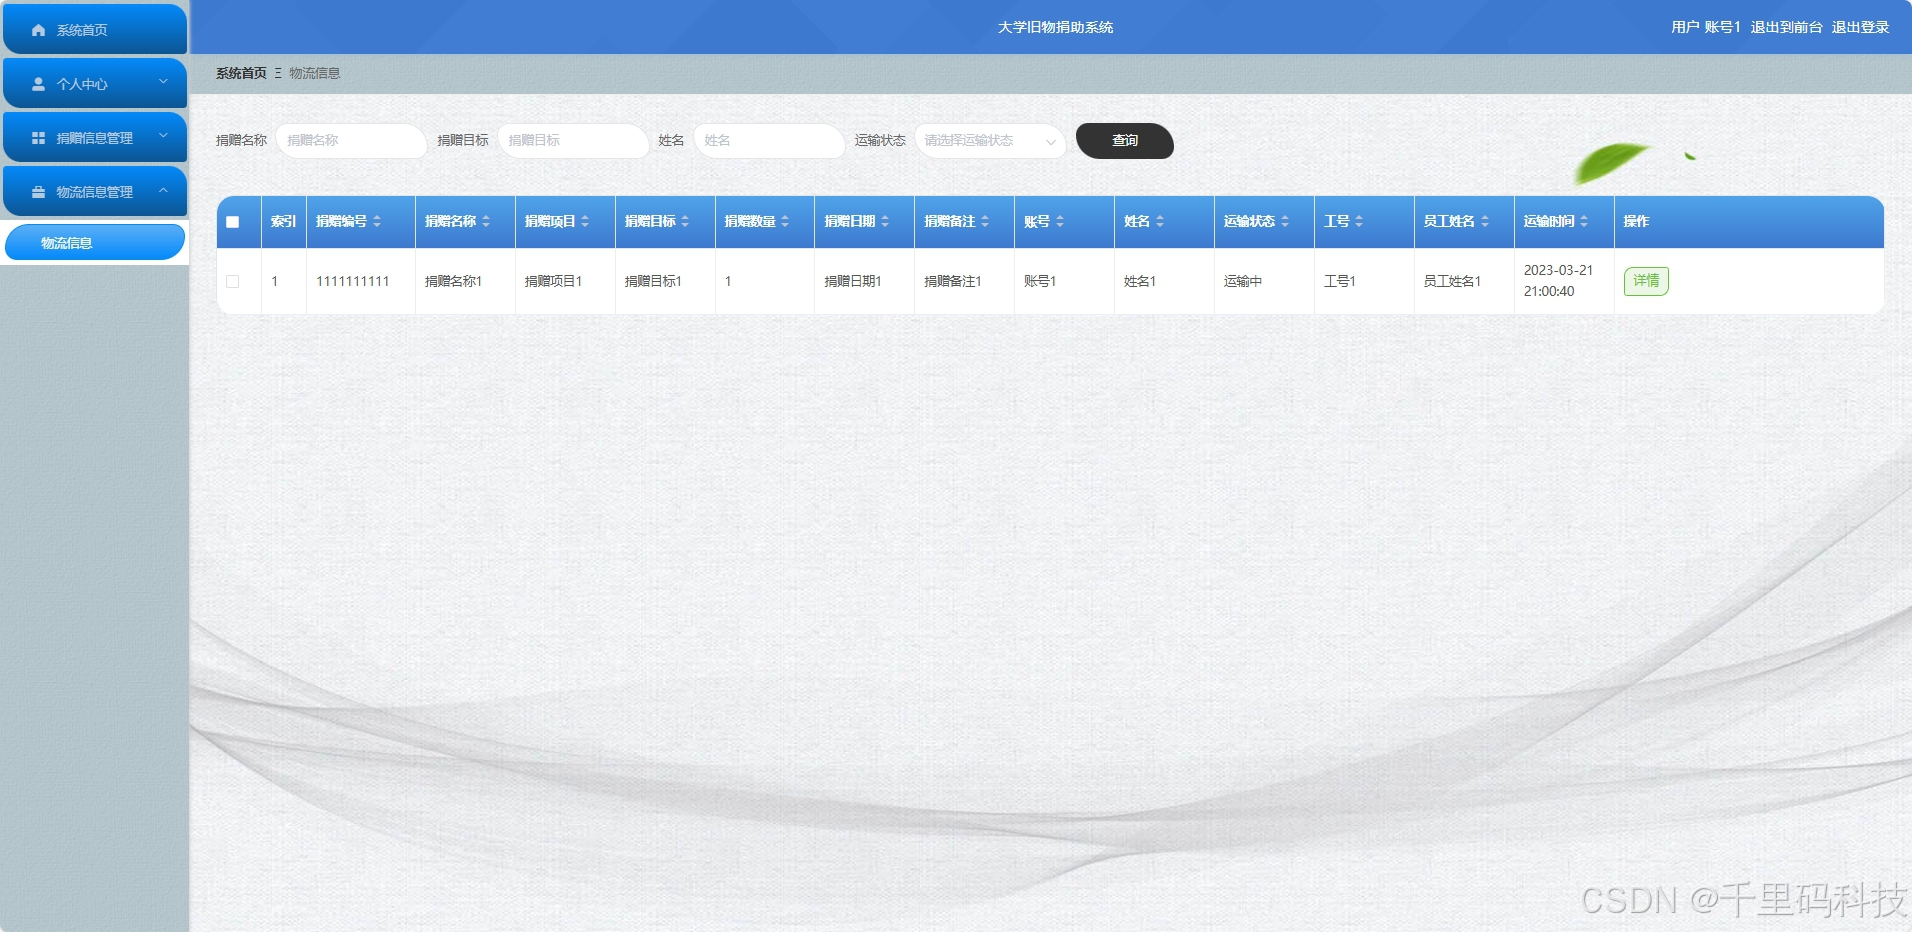Image resolution: width=1912 pixels, height=932 pixels.
Task: Click cell text 捐赠日期1
Action: (x=853, y=281)
